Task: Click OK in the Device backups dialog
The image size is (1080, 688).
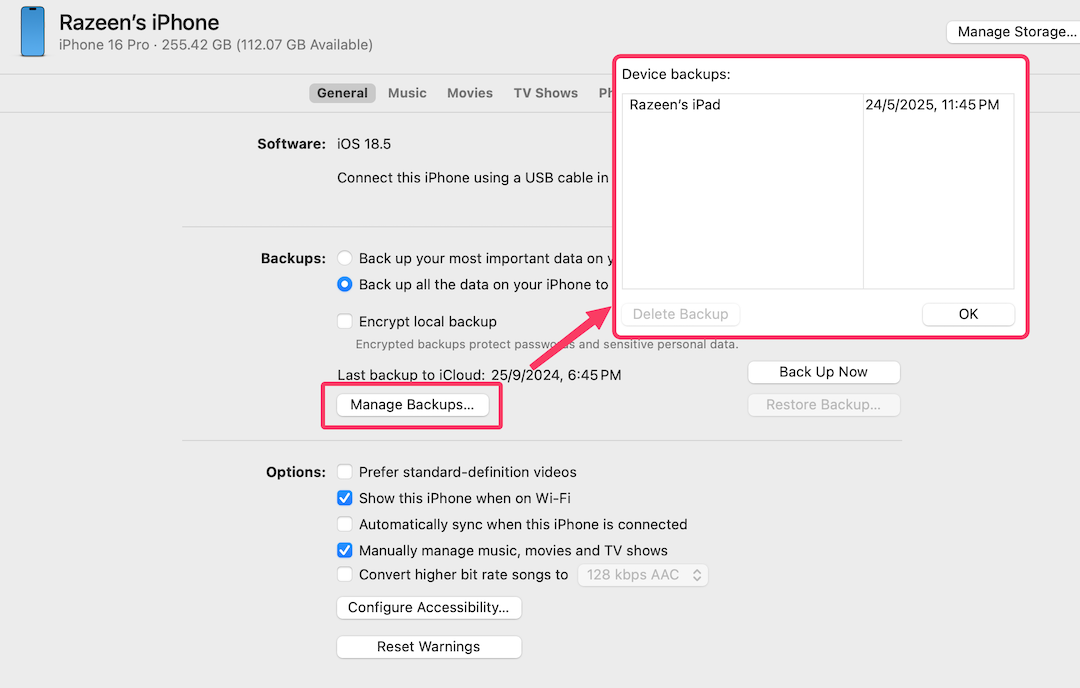Action: click(968, 314)
